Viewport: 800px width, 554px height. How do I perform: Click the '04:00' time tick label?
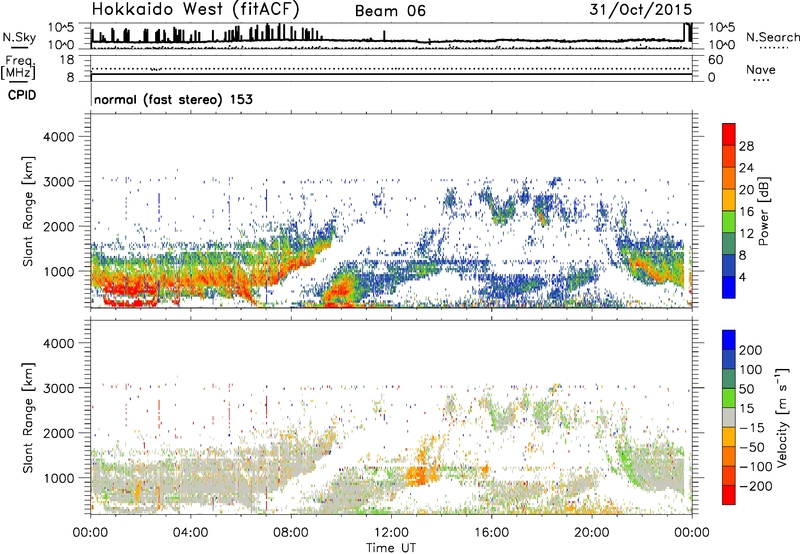(190, 533)
